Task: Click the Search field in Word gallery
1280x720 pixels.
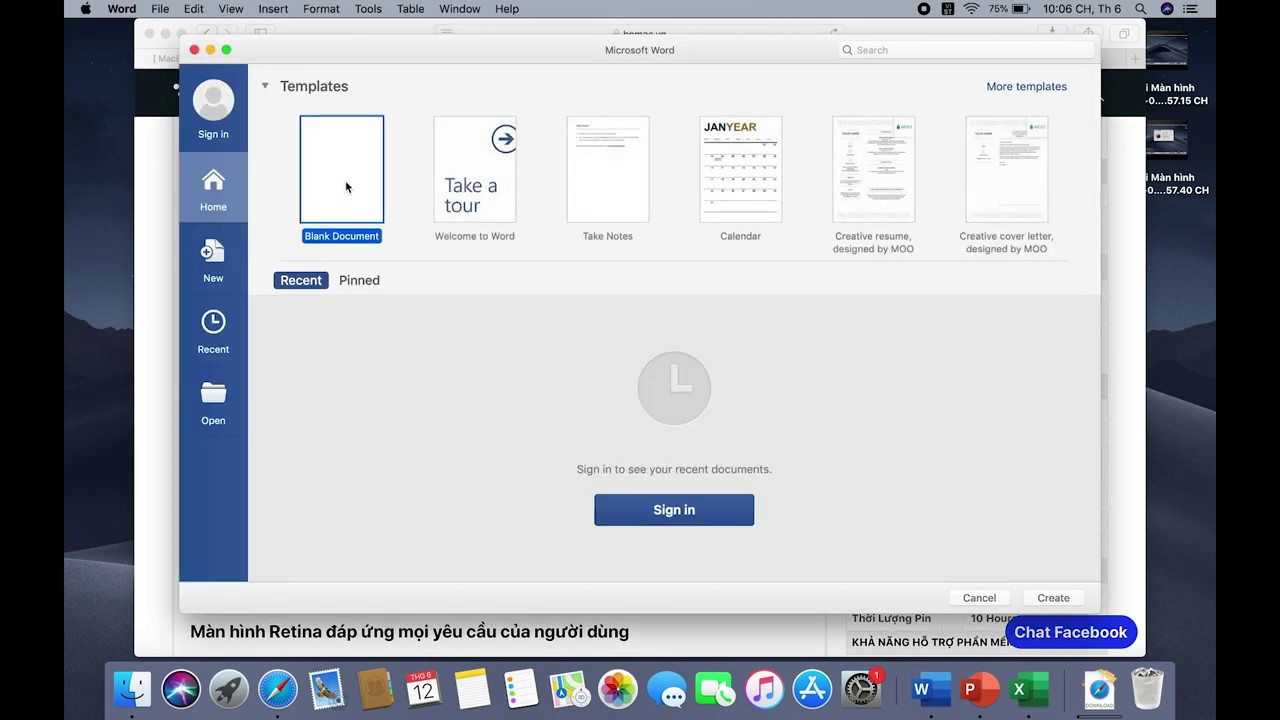Action: (x=965, y=50)
